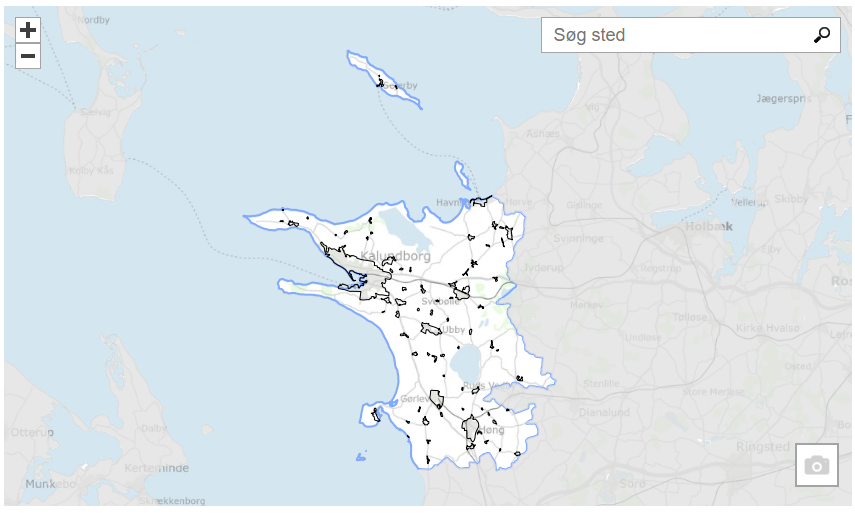Click the Gørlev town label

point(414,397)
